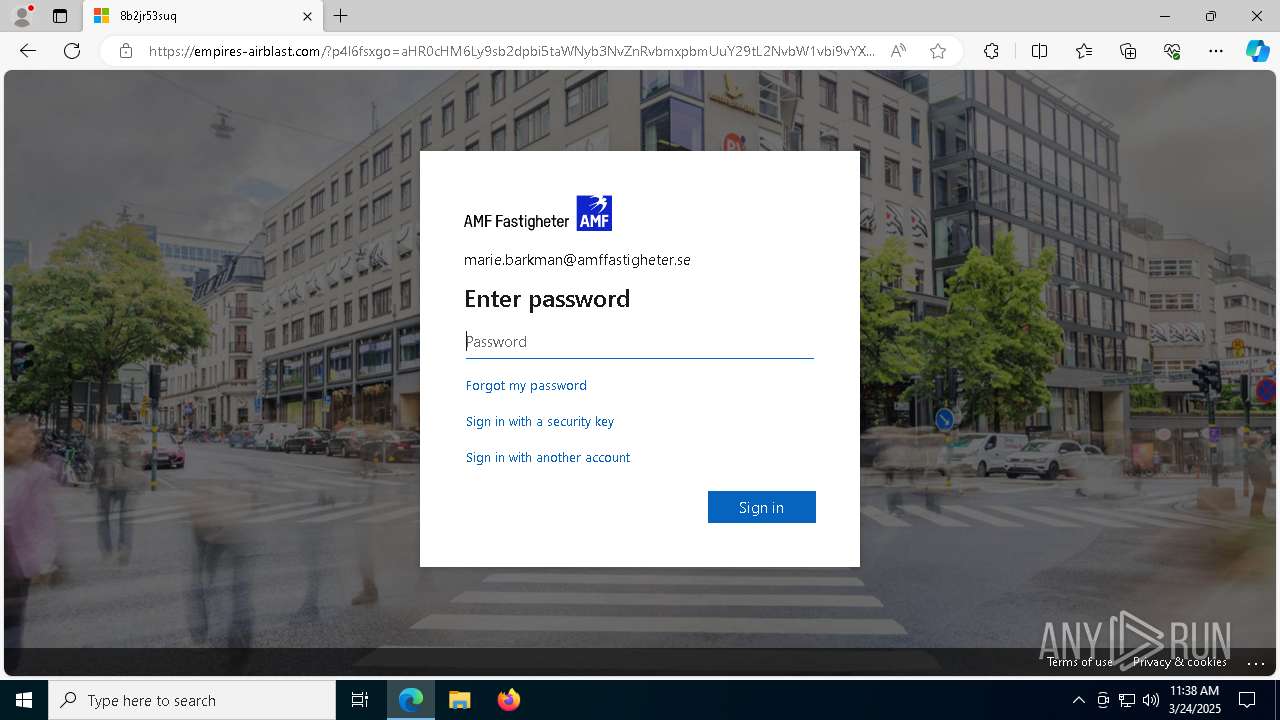Screen dimensions: 1280x720
Task: Close the 8b2jr53suq tab
Action: coord(307,16)
